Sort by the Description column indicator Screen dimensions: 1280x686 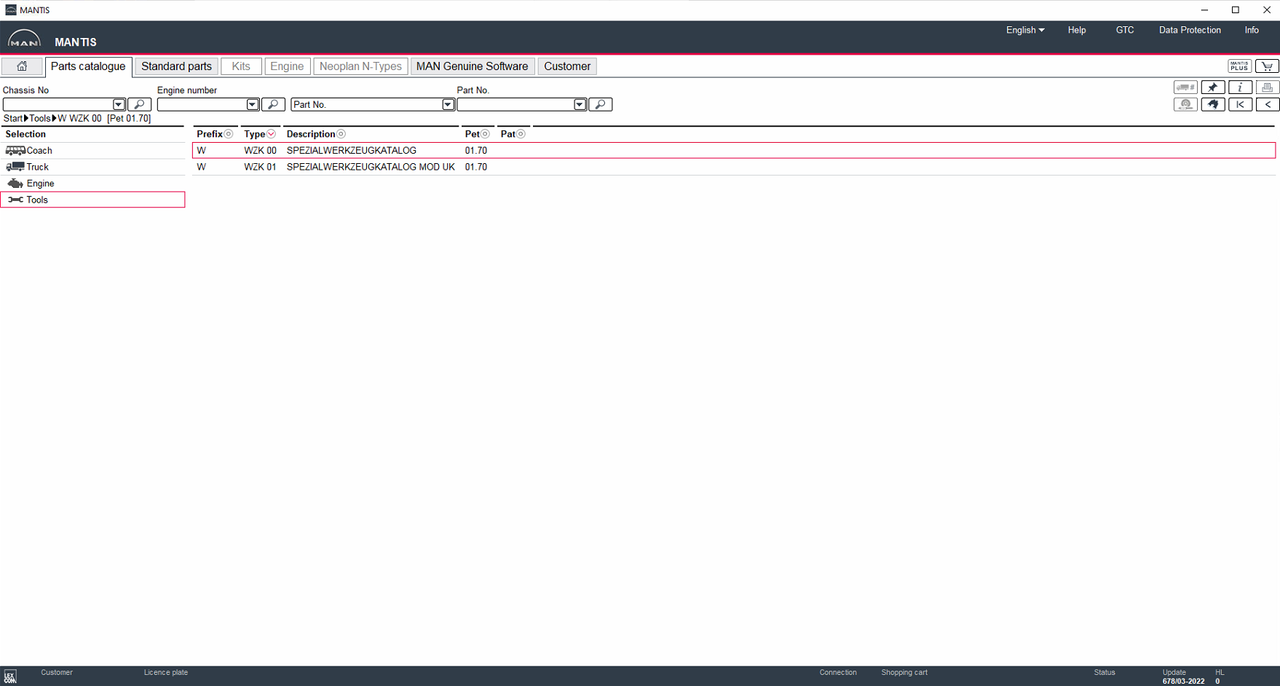[341, 134]
